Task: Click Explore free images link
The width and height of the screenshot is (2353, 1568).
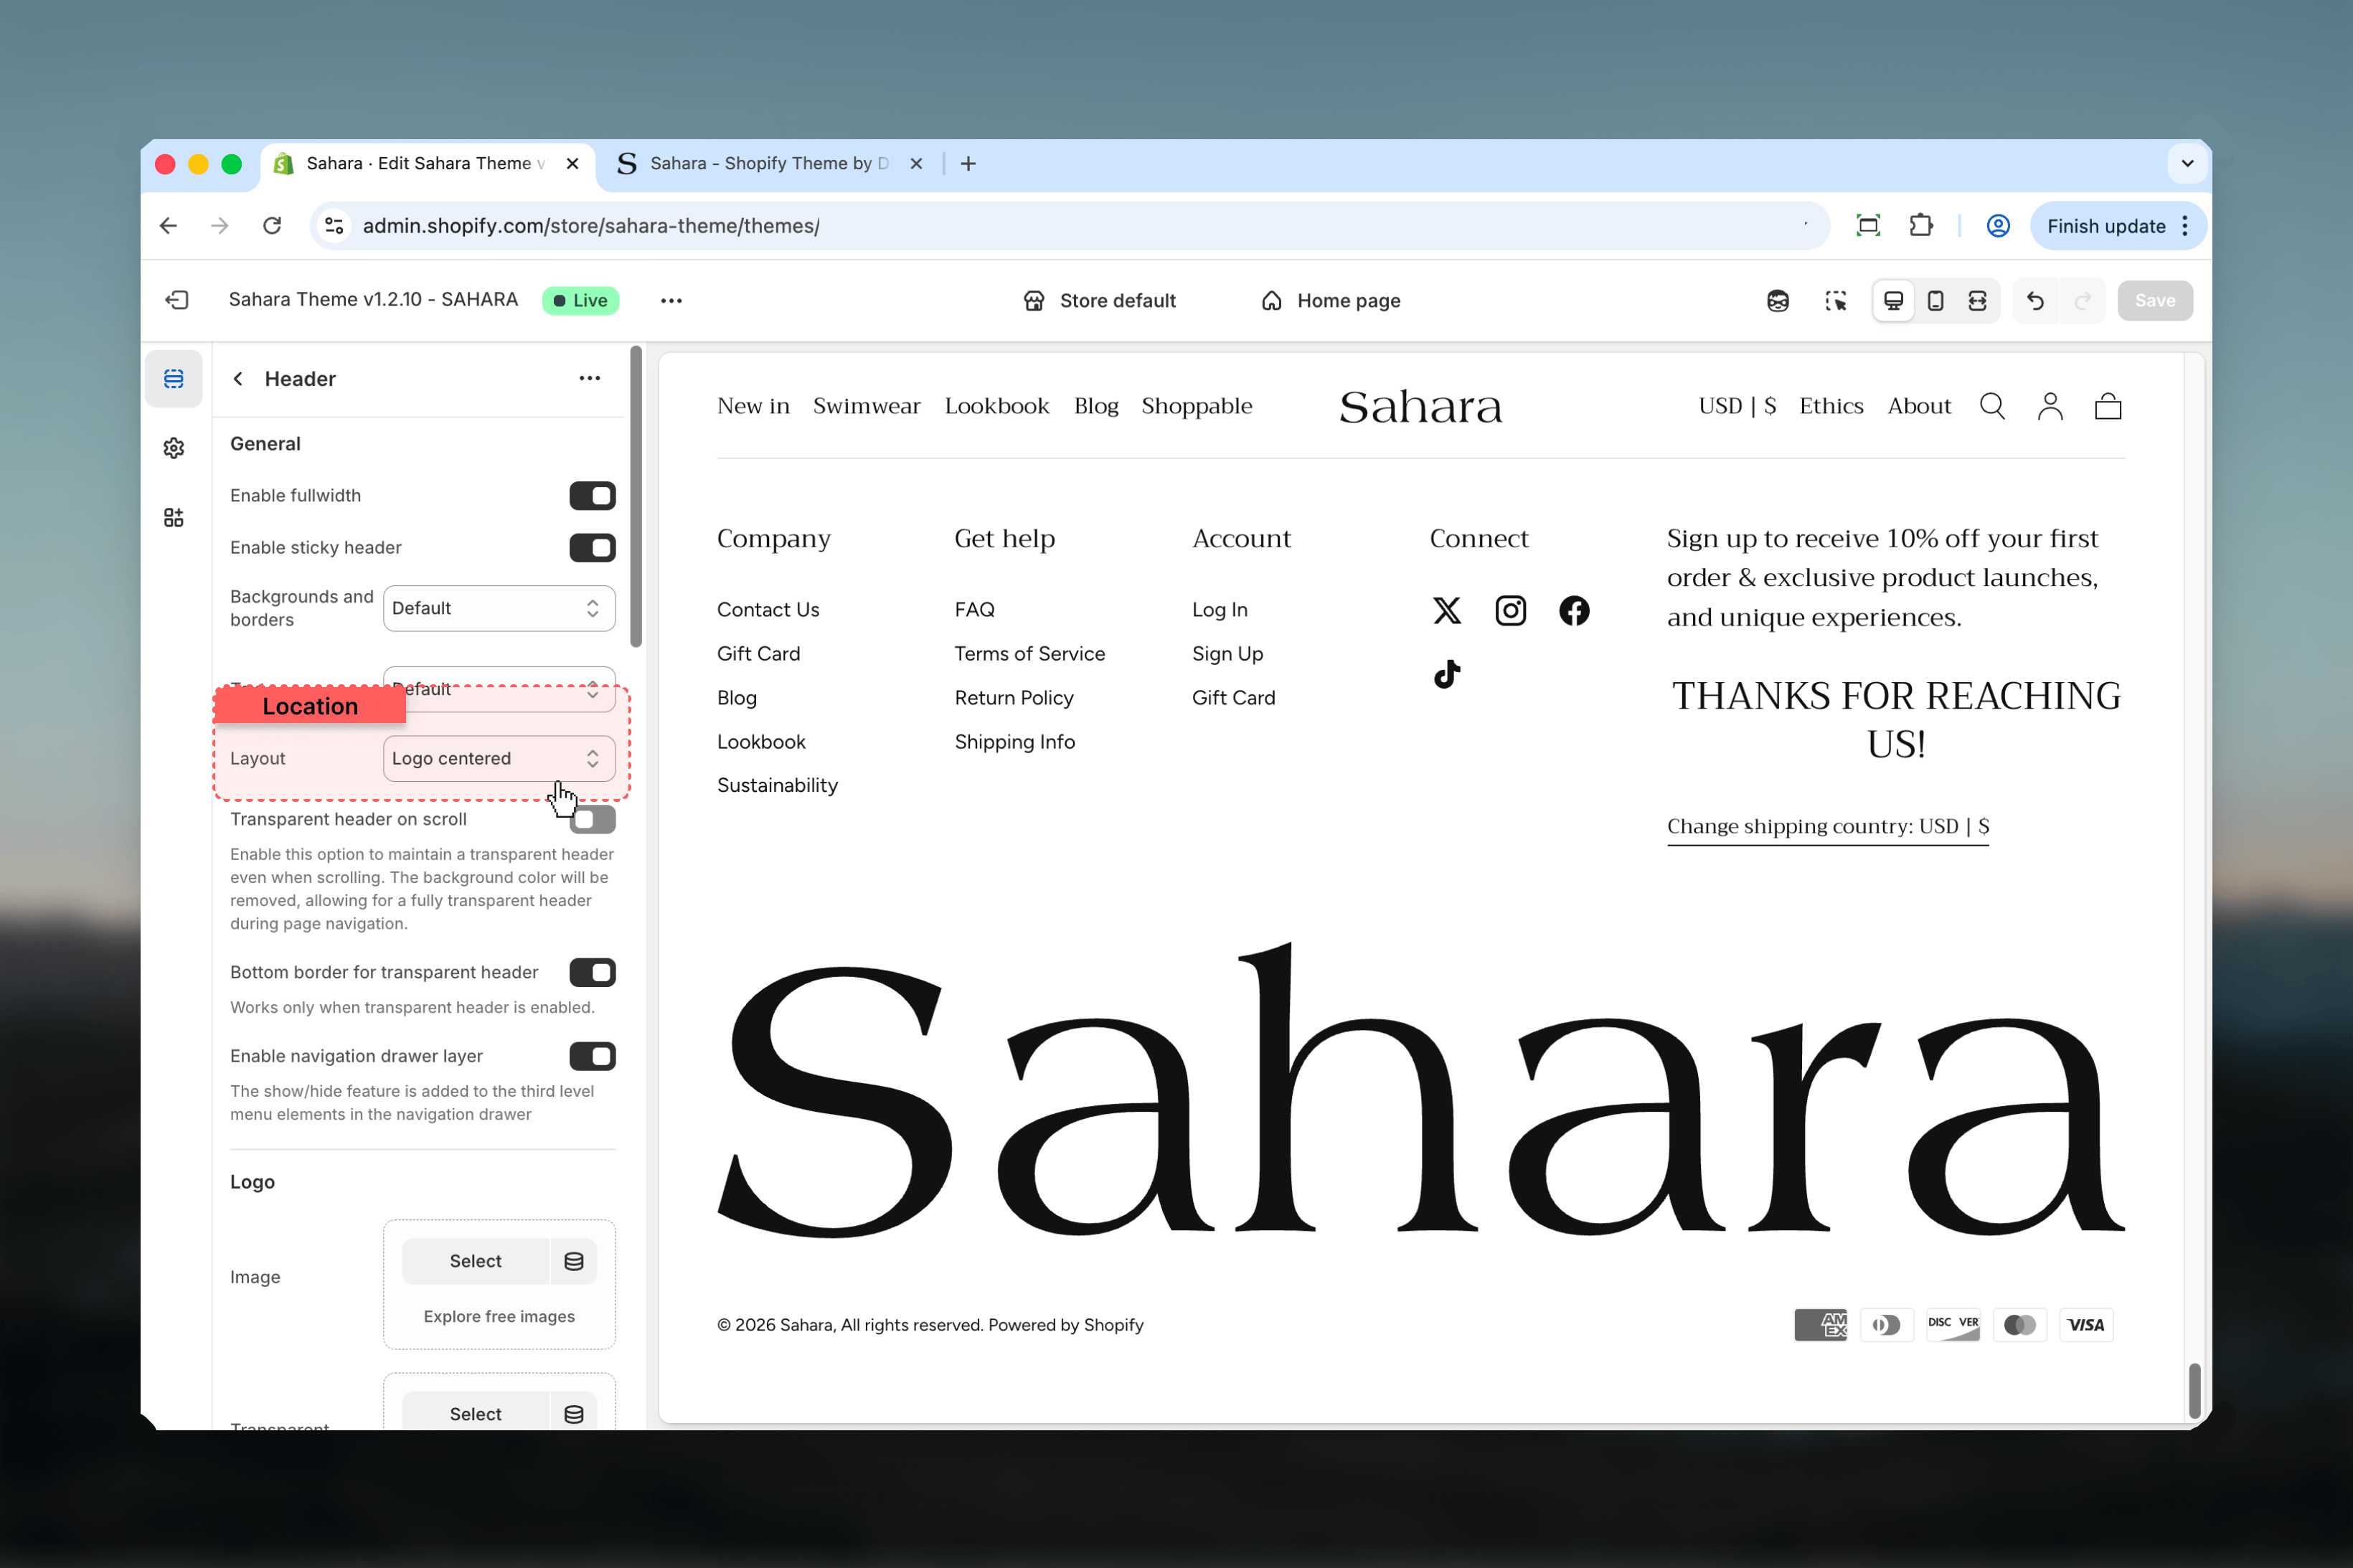Action: tap(499, 1316)
